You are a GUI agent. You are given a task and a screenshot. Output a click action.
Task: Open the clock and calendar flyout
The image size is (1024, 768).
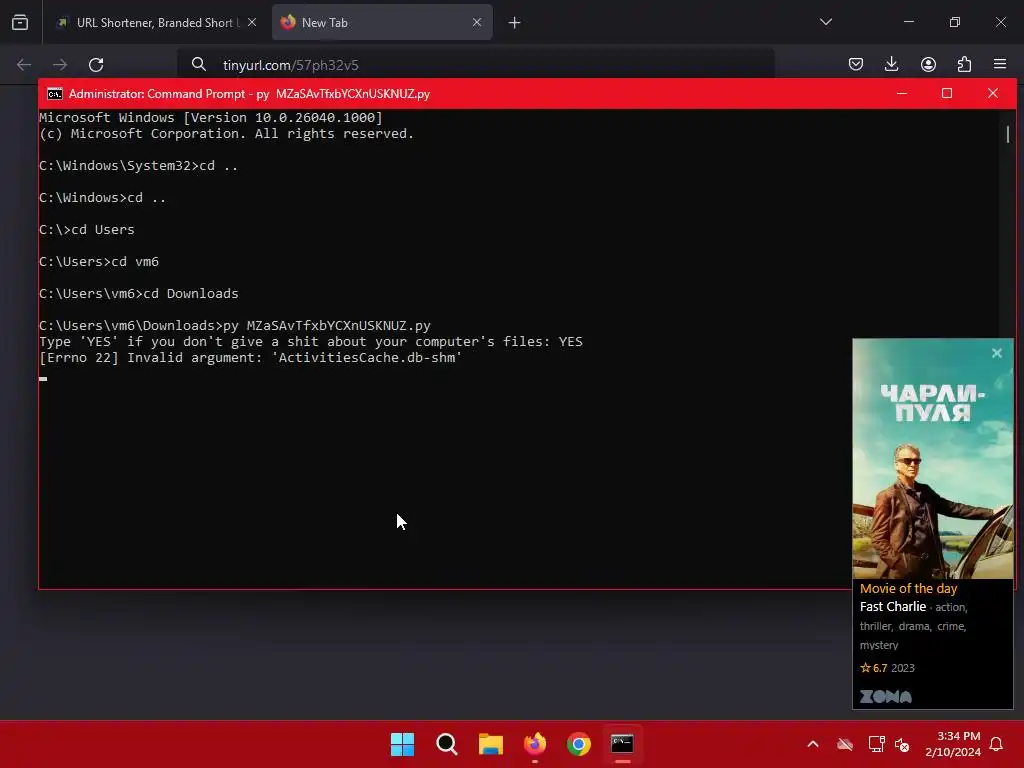(x=953, y=744)
